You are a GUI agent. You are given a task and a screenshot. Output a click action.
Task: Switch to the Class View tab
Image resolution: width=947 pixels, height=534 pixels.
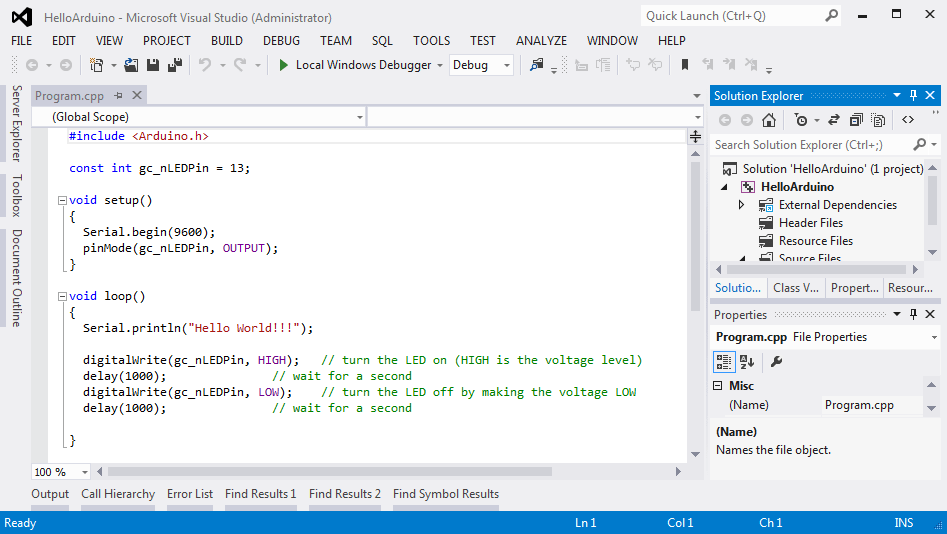[796, 288]
